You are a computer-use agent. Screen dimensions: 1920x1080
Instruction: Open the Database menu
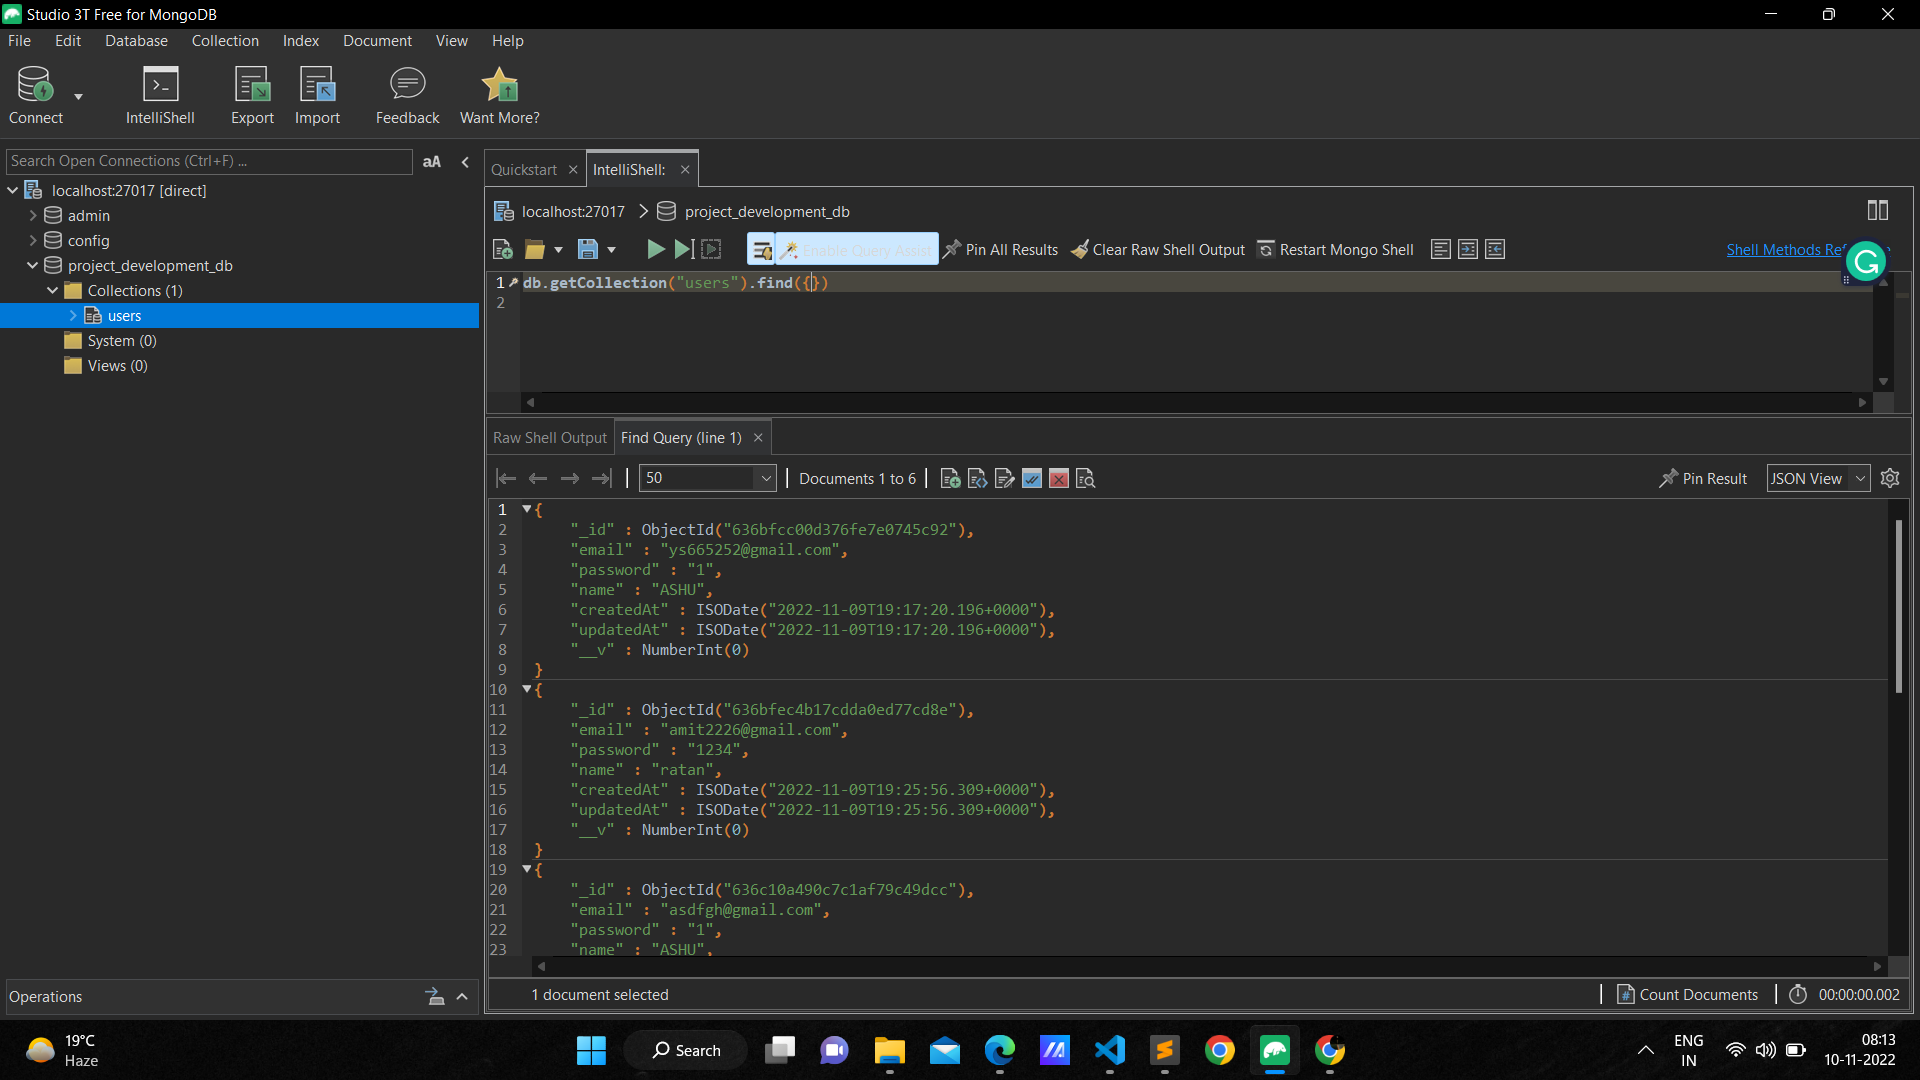click(135, 41)
